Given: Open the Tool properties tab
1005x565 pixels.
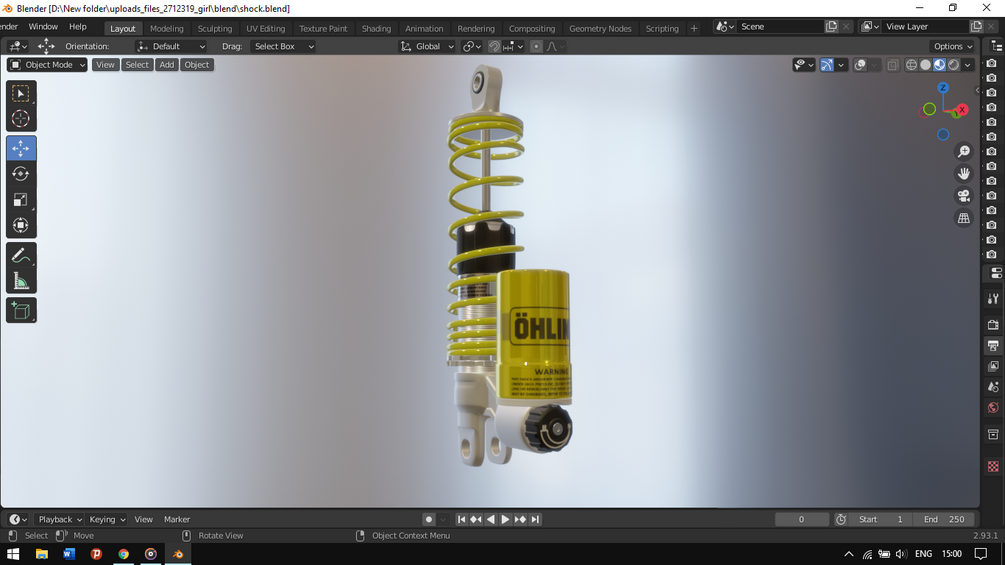Looking at the screenshot, I should pos(993,299).
